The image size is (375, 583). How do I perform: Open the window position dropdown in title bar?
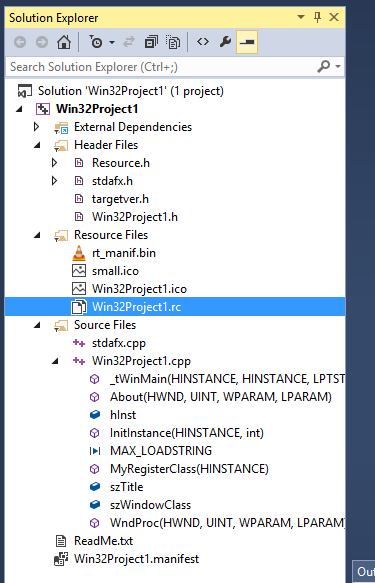click(x=301, y=17)
